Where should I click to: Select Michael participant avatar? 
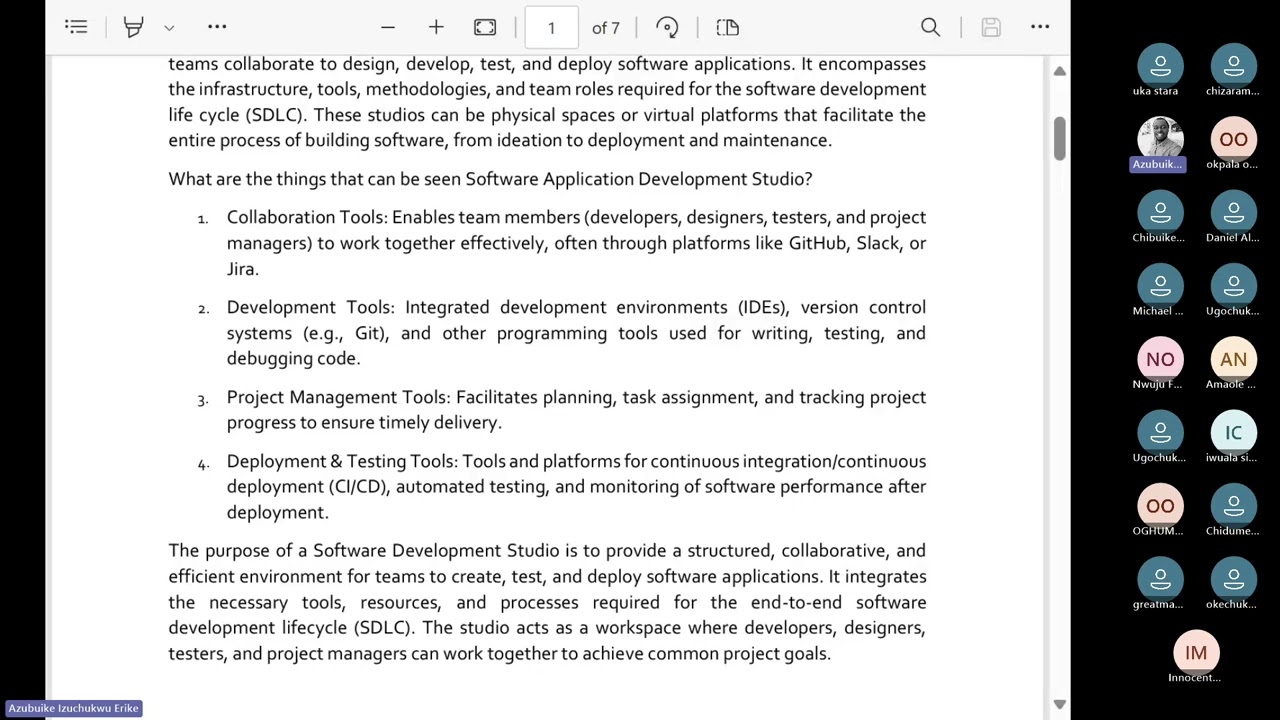[x=1160, y=285]
